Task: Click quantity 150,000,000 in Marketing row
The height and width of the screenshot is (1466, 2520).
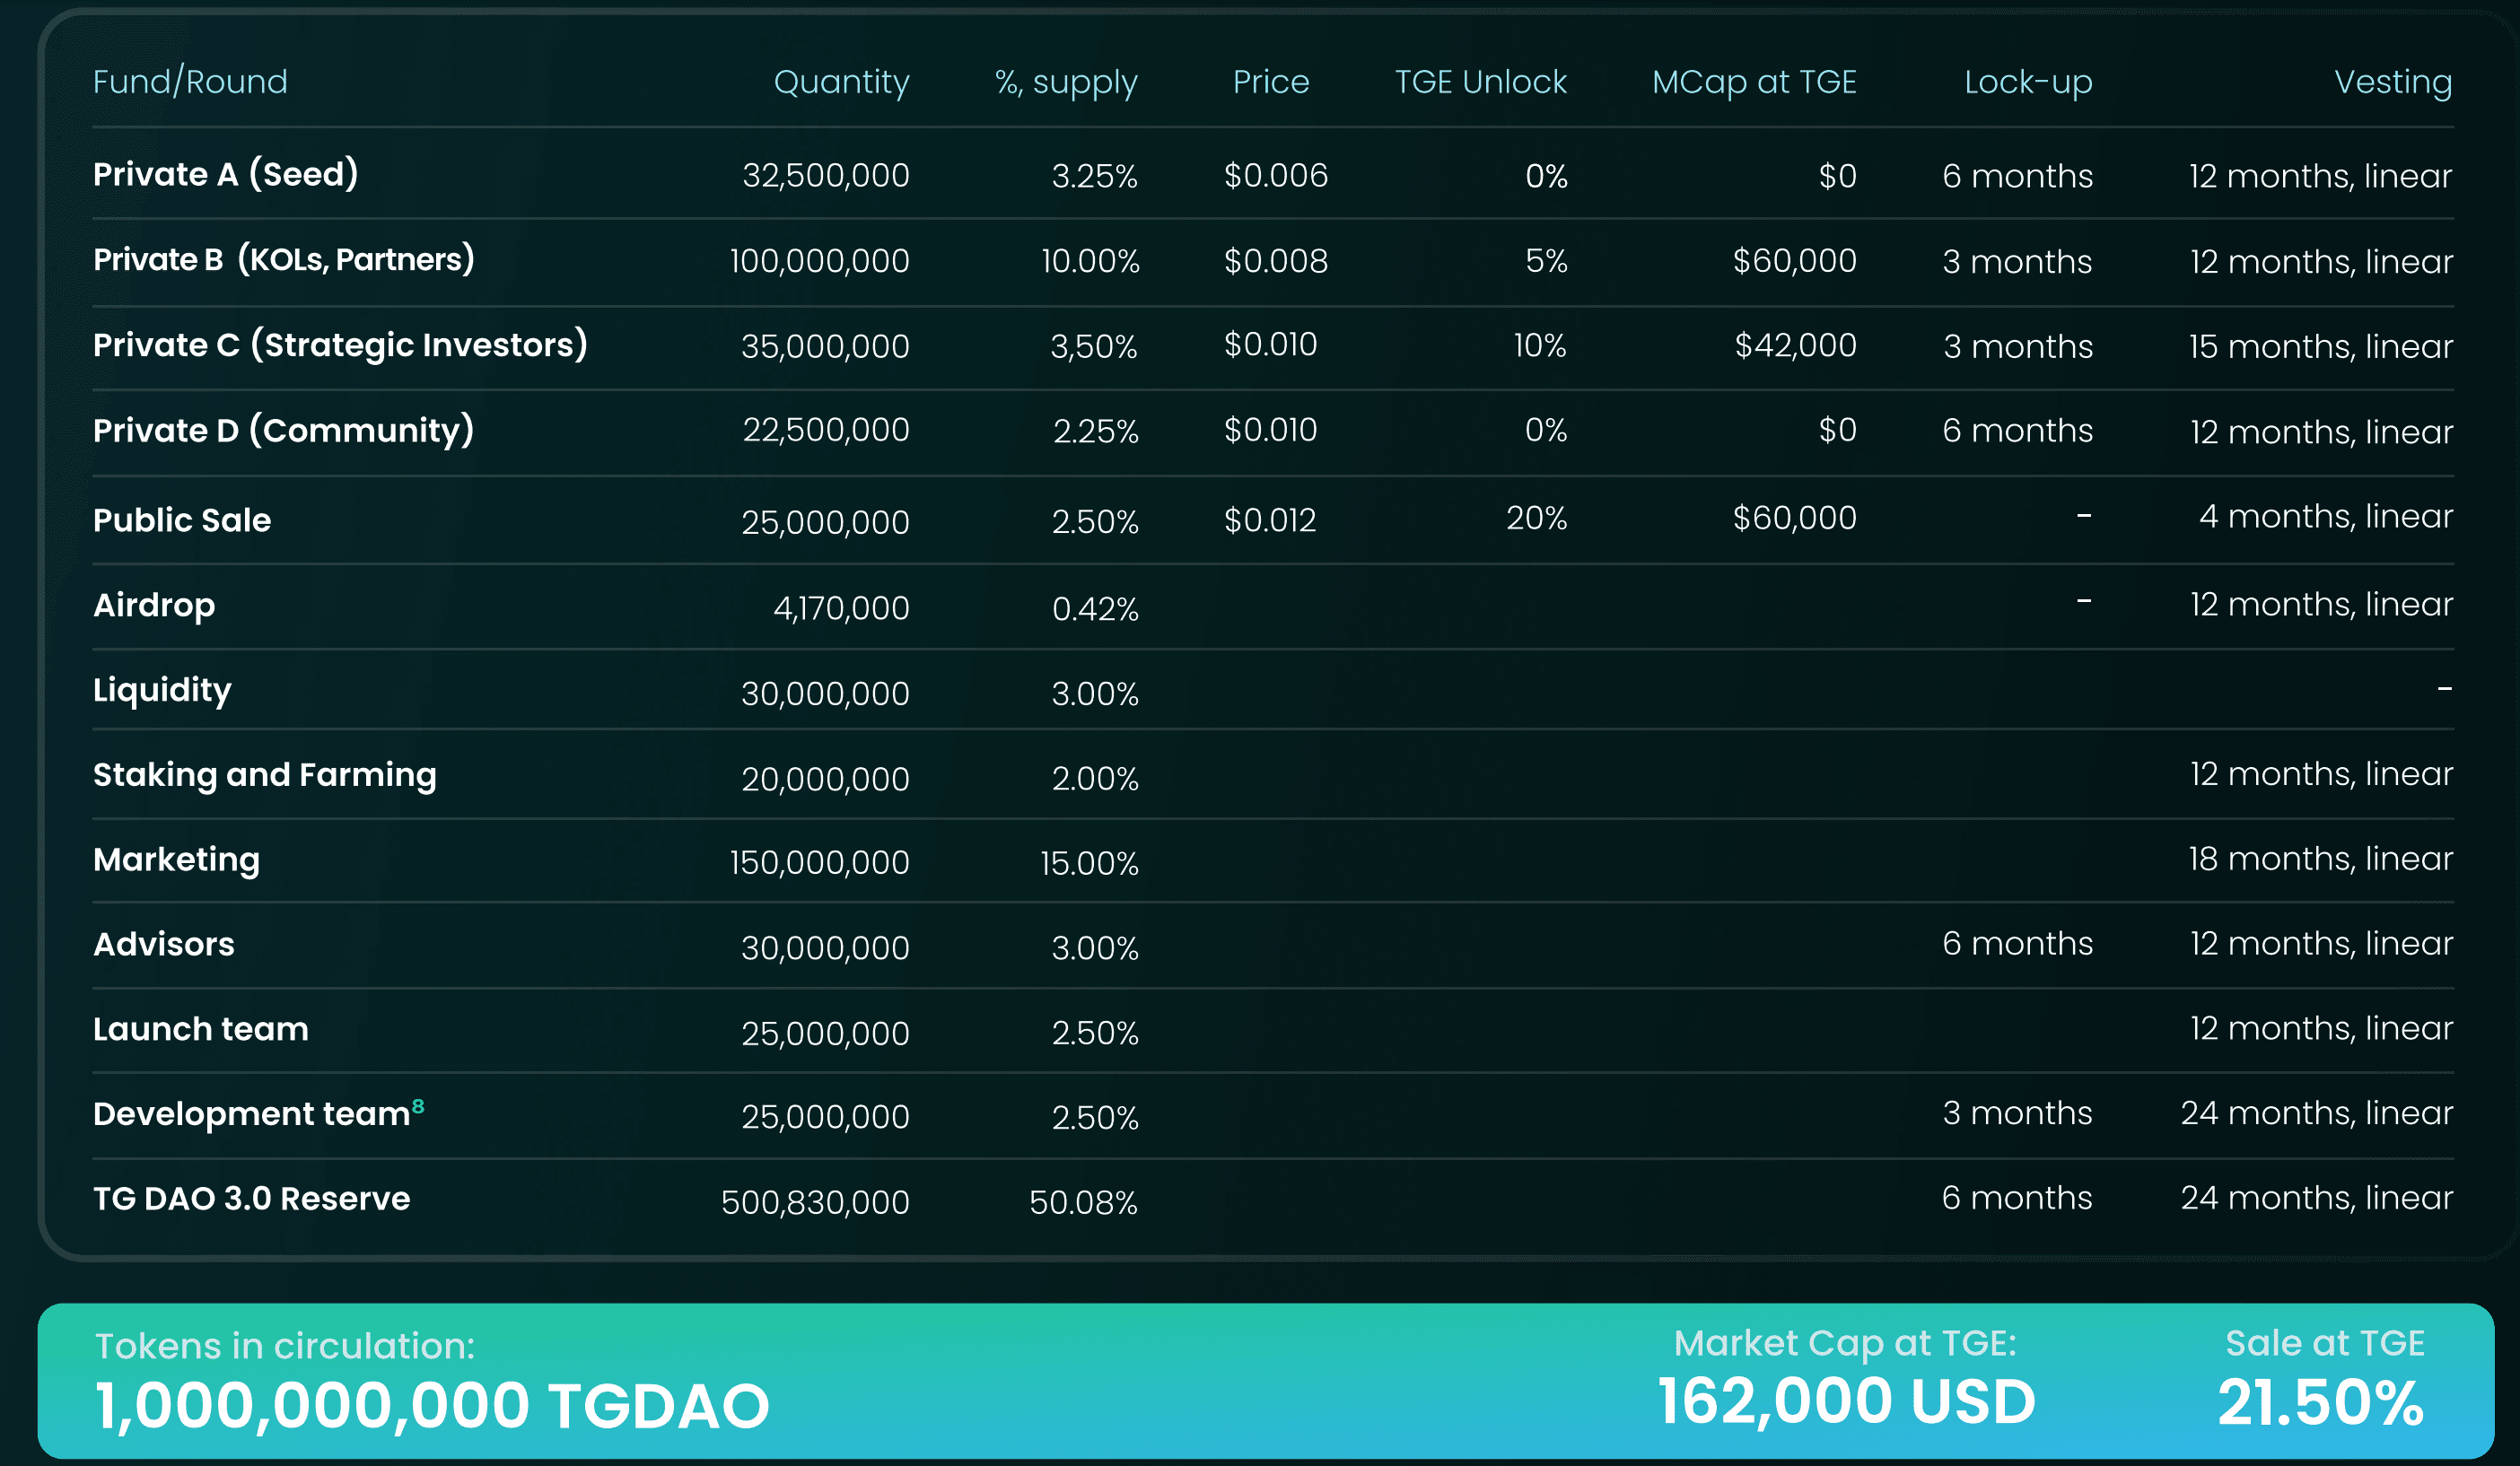Action: click(819, 863)
